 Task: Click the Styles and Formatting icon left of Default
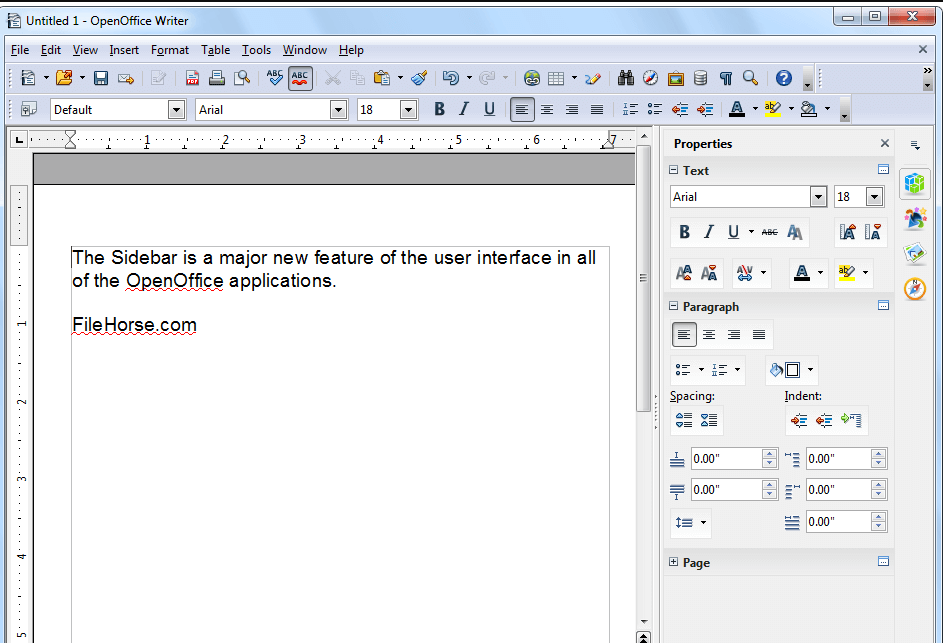pyautogui.click(x=29, y=109)
